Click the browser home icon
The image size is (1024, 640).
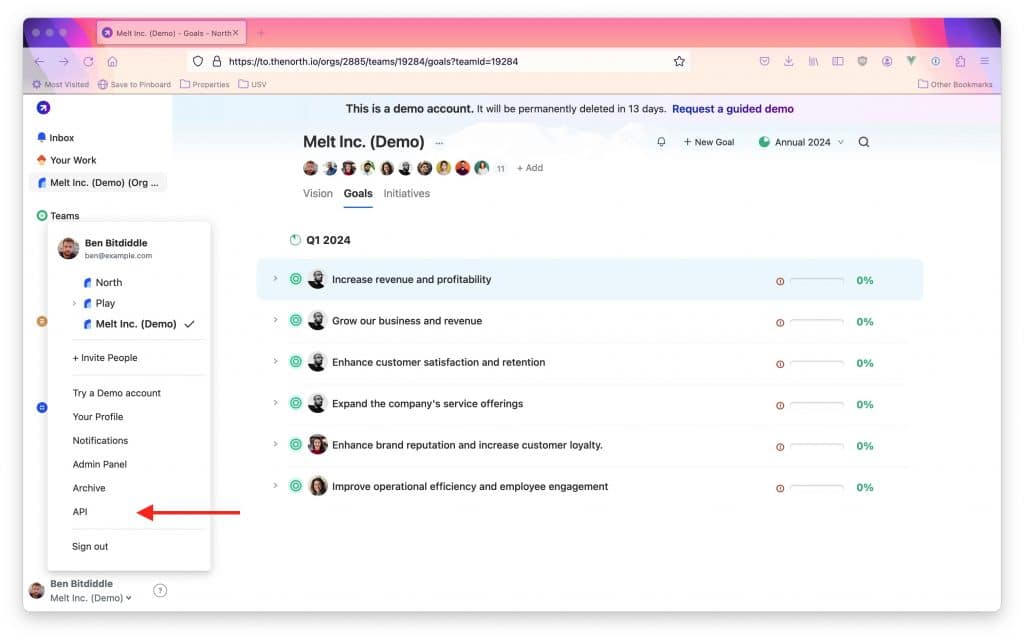(x=113, y=61)
